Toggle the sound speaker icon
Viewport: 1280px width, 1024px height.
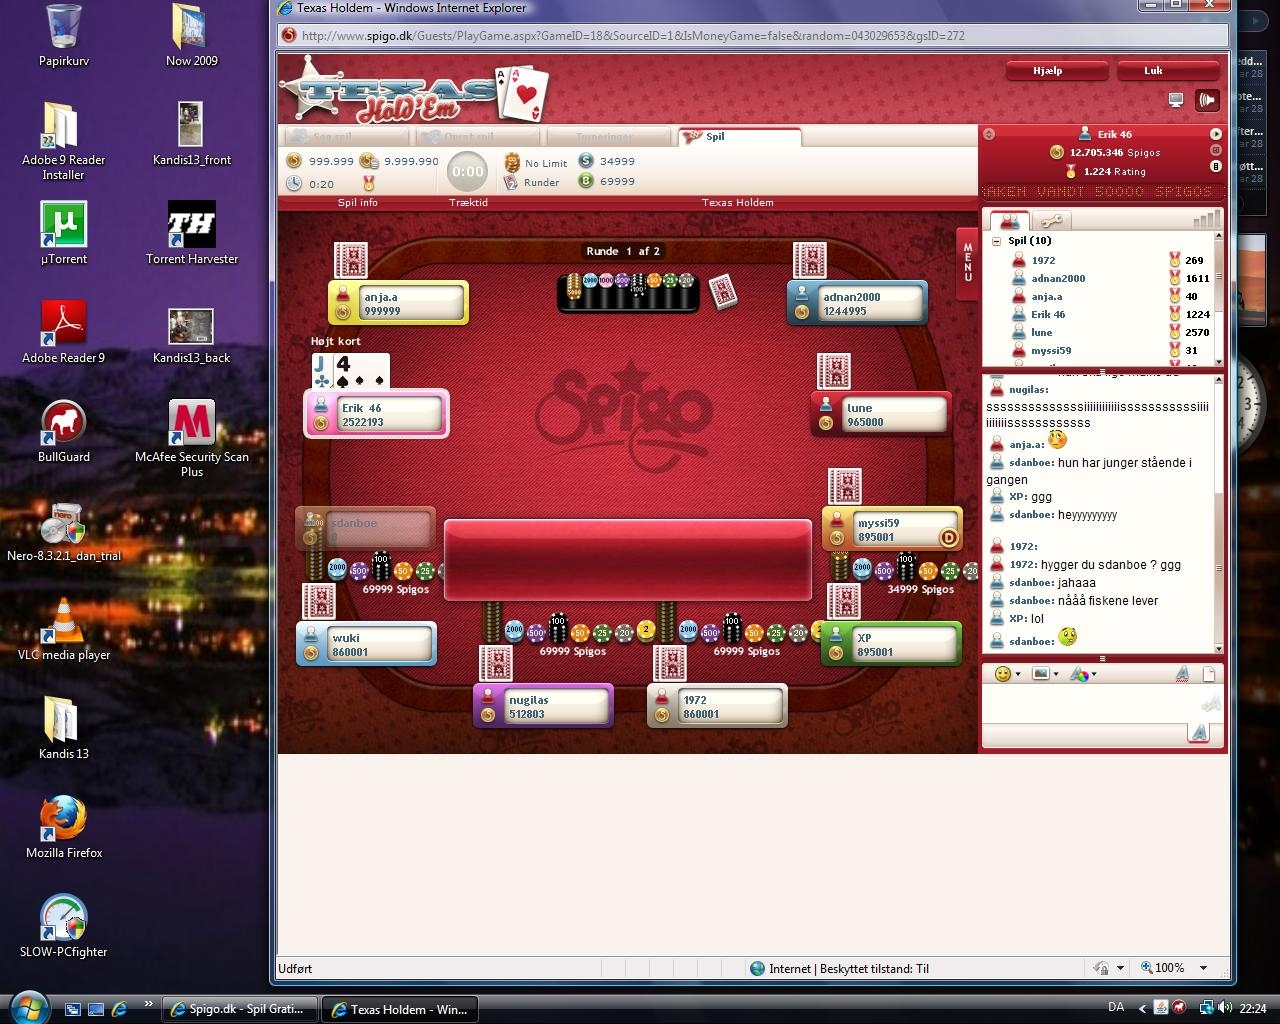coord(1208,100)
